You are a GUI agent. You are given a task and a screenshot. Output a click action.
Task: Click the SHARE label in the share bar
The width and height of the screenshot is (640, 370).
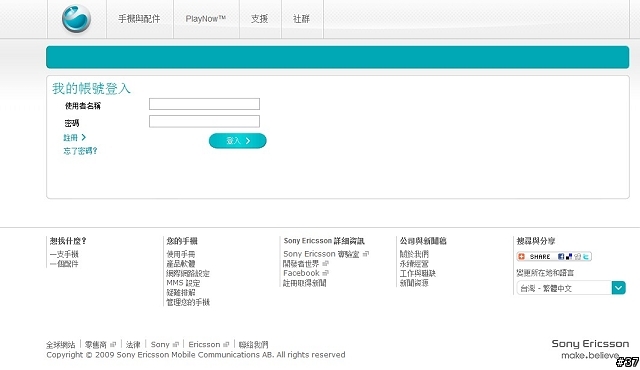pyautogui.click(x=540, y=257)
